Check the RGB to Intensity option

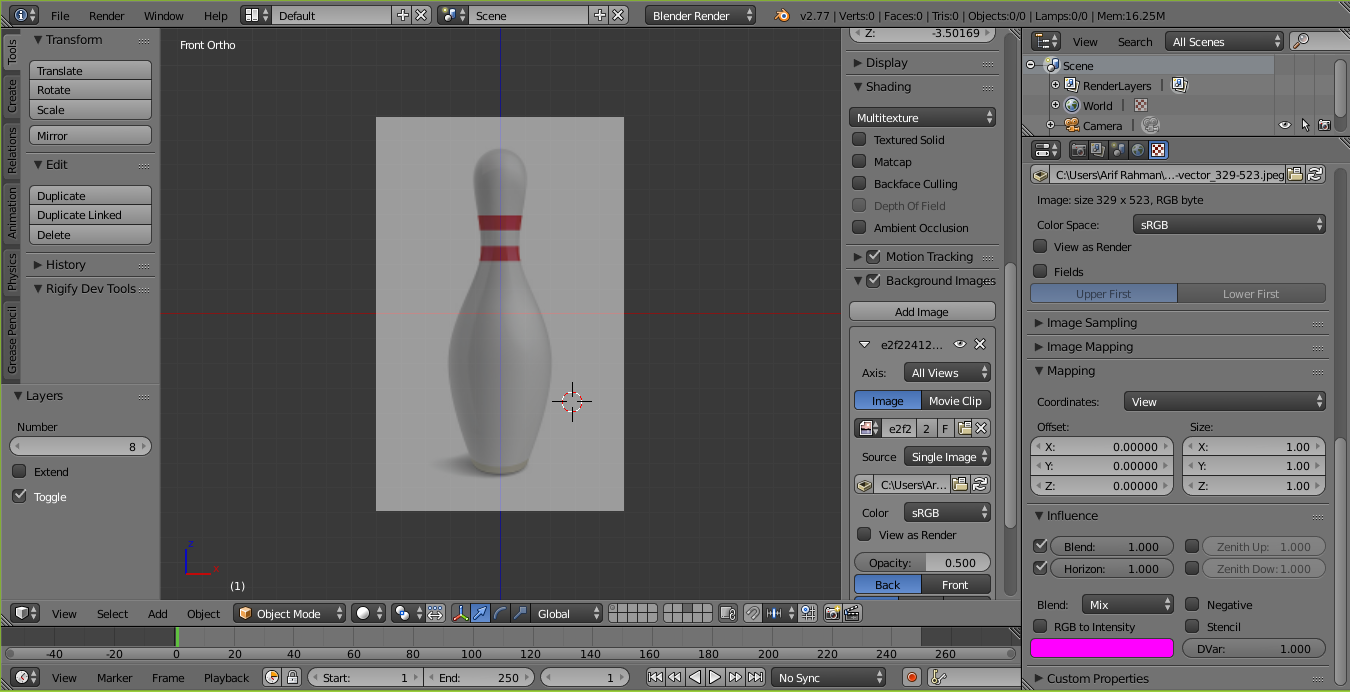pyautogui.click(x=1040, y=627)
